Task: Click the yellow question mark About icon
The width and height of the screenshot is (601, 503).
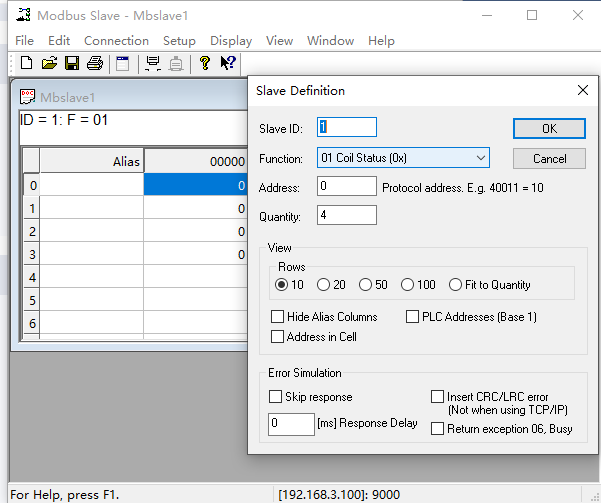Action: coord(205,64)
